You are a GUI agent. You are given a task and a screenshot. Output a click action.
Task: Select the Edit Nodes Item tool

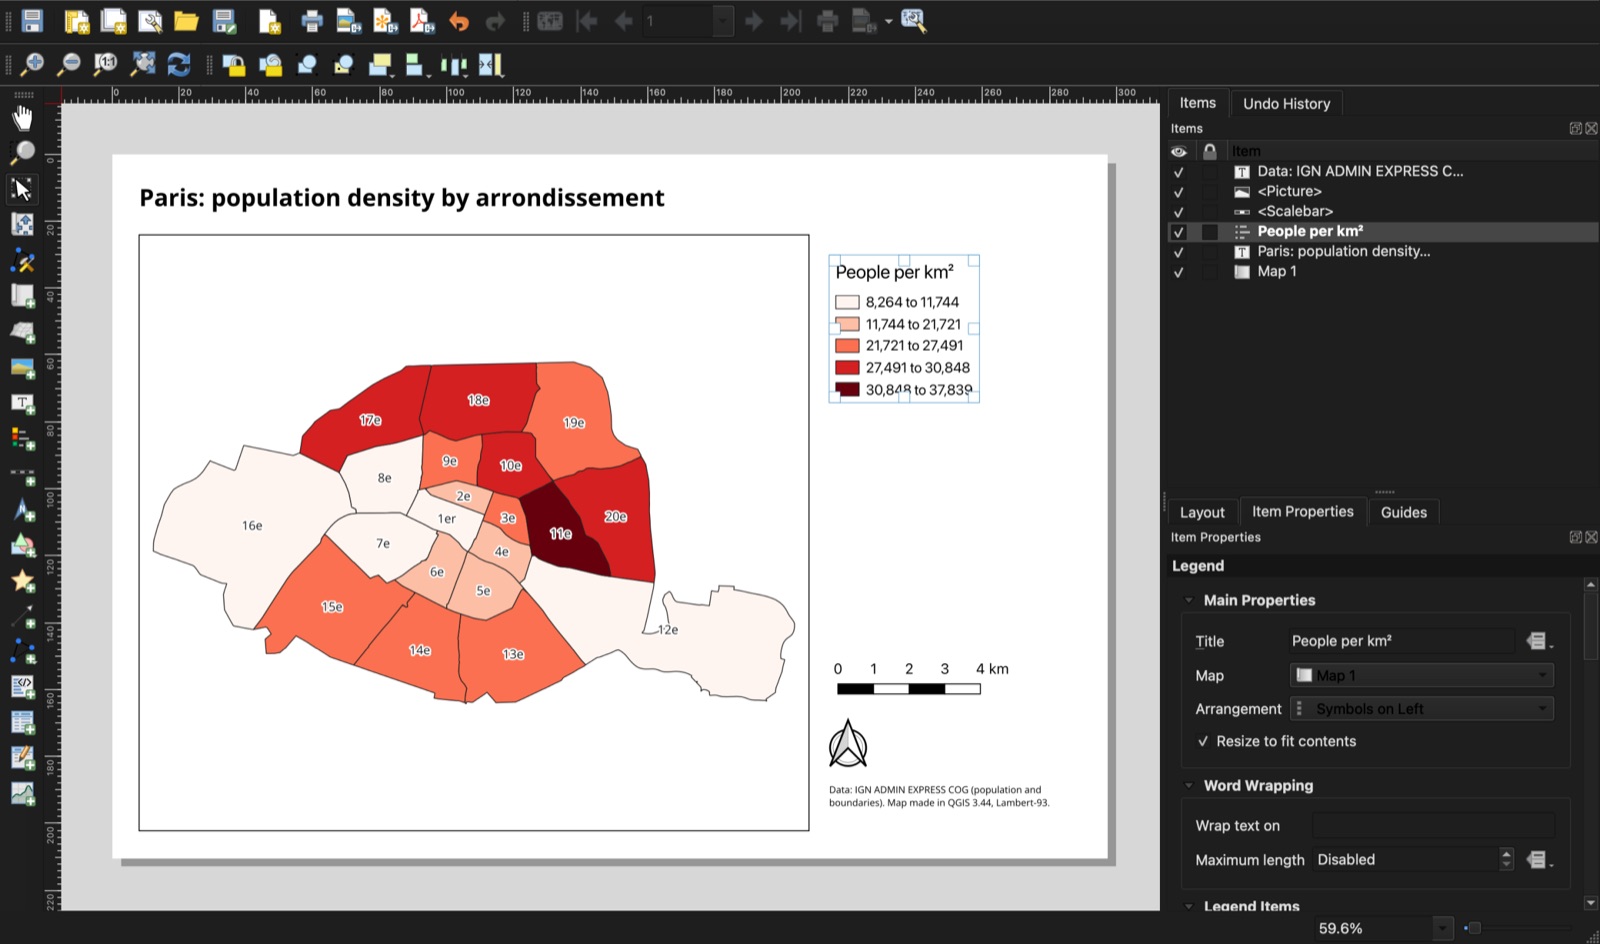click(22, 260)
